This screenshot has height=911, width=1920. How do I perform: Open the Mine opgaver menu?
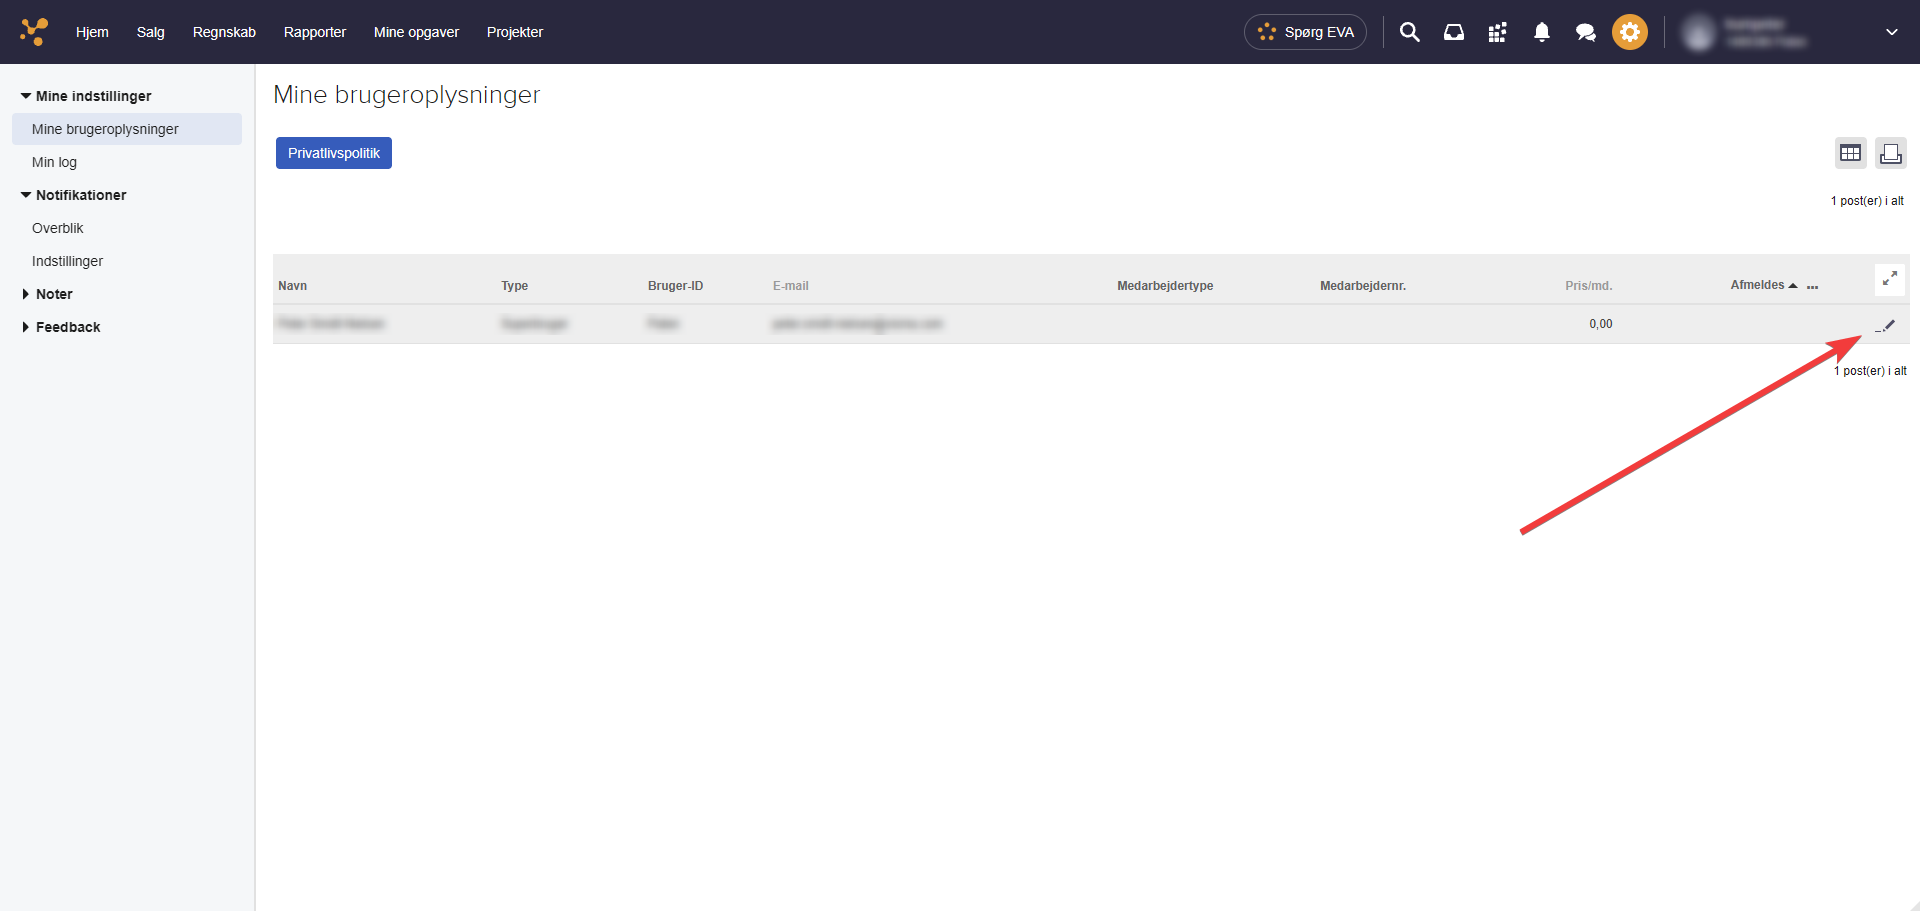416,32
